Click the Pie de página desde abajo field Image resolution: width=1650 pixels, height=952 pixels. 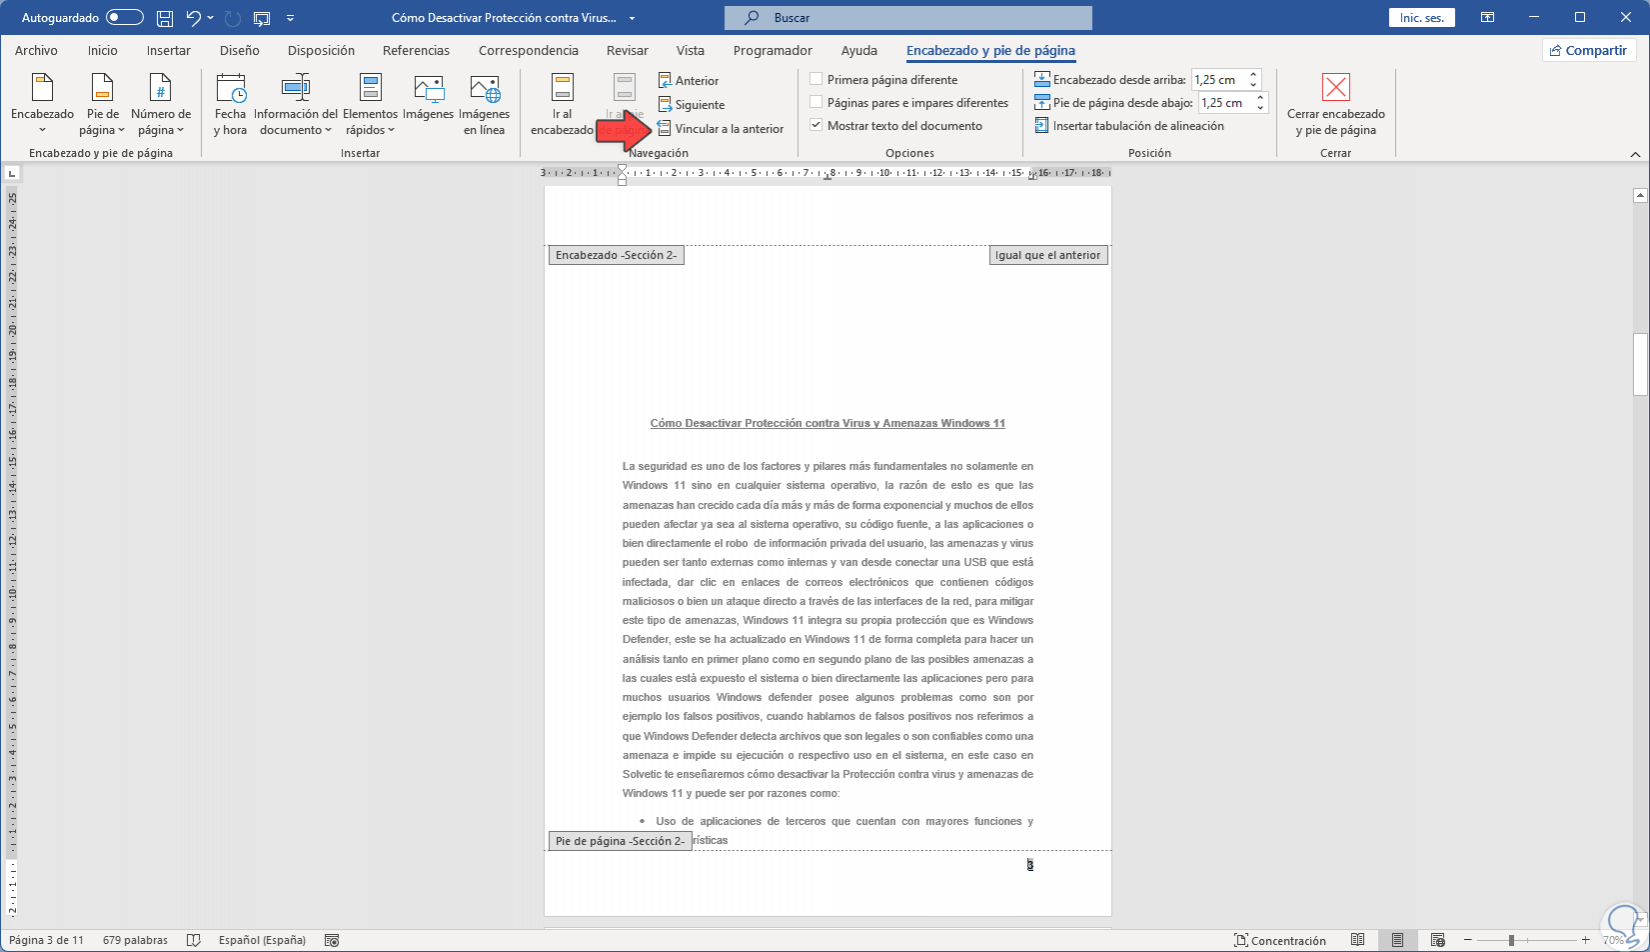pos(1225,103)
